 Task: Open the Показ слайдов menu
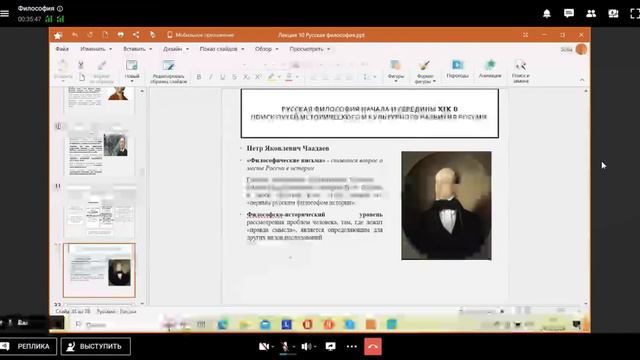pos(222,49)
